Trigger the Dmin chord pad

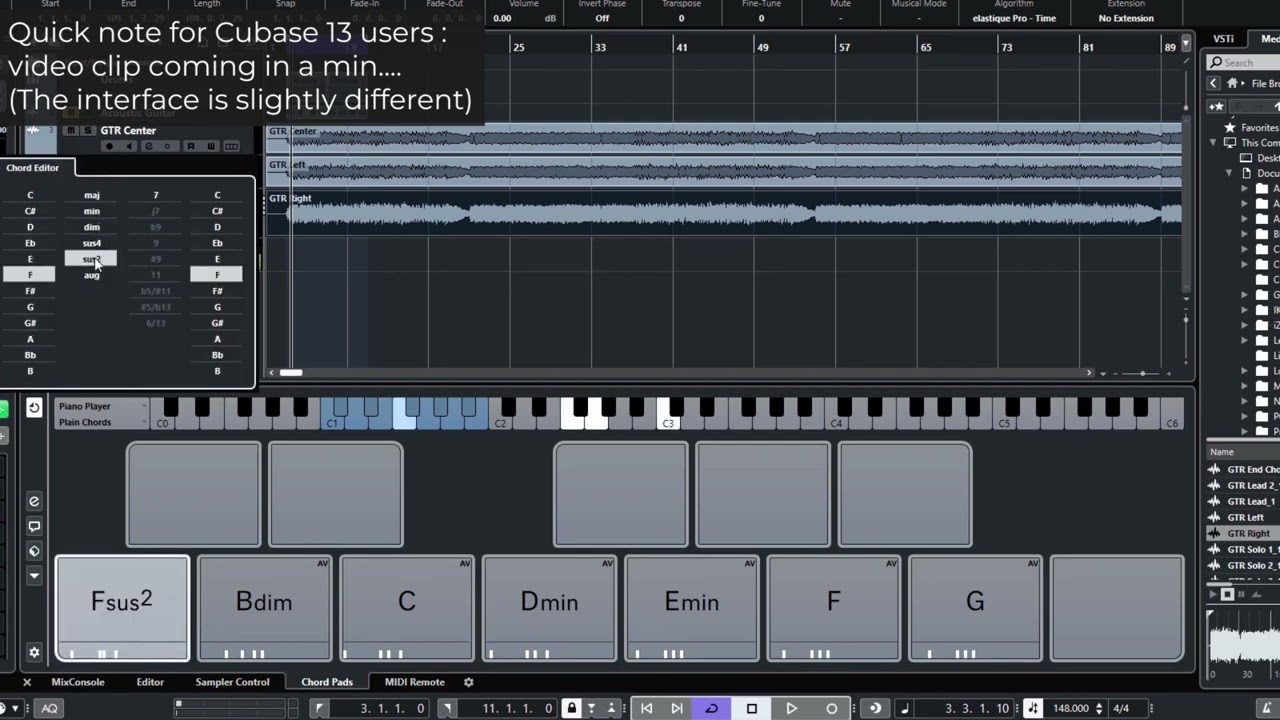tap(549, 609)
